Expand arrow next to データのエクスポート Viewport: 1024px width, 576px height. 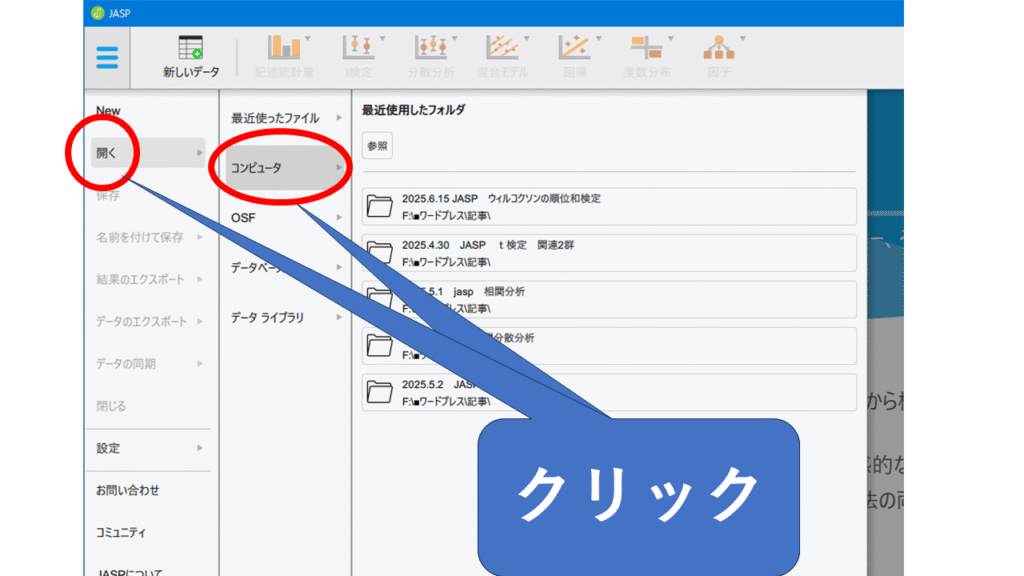click(200, 321)
